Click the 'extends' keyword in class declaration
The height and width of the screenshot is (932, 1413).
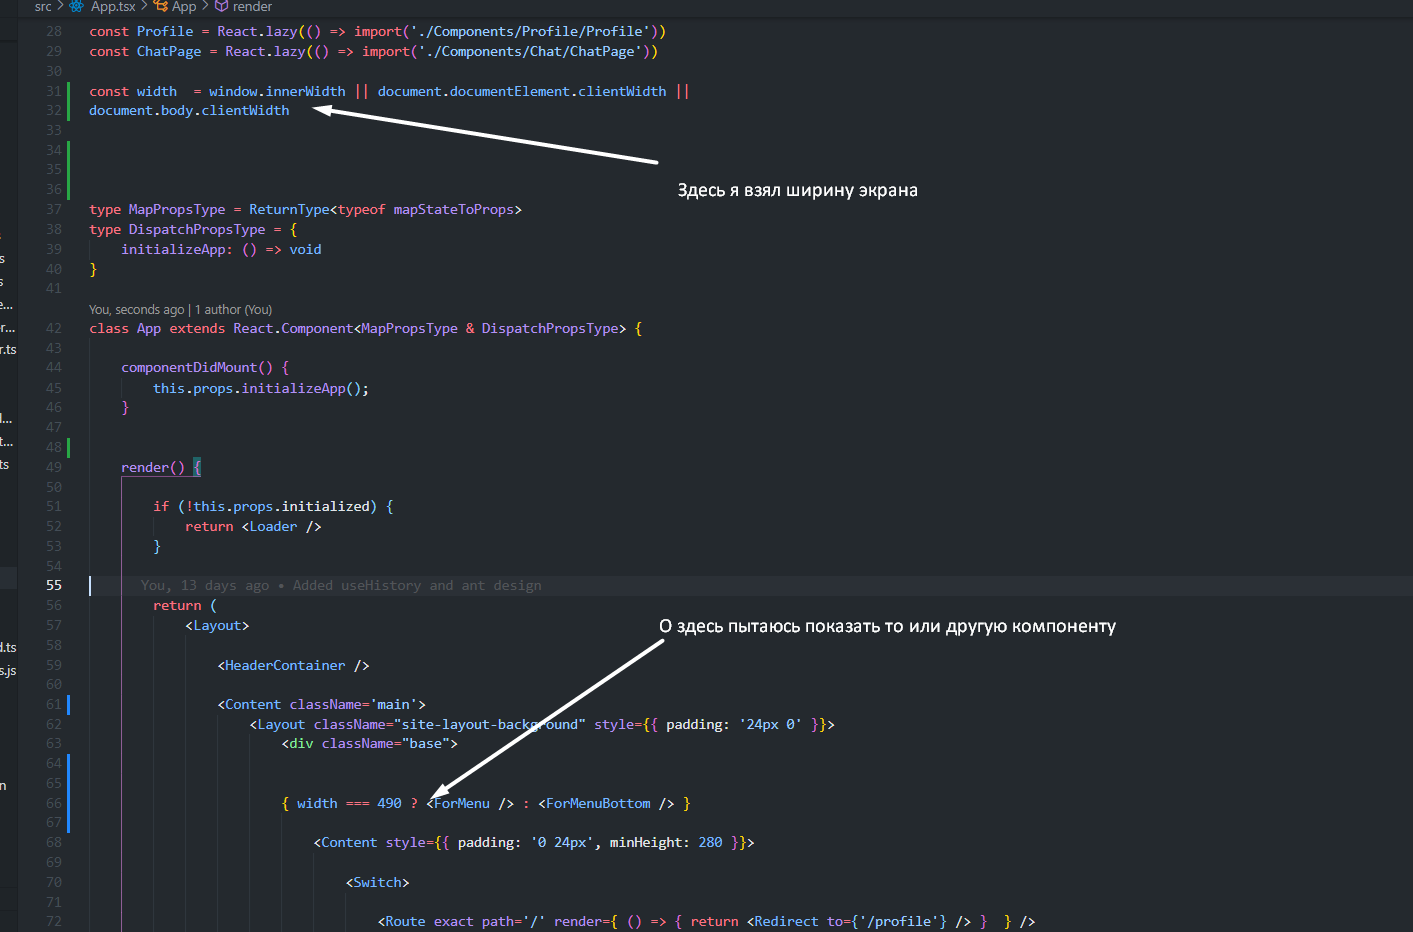197,329
